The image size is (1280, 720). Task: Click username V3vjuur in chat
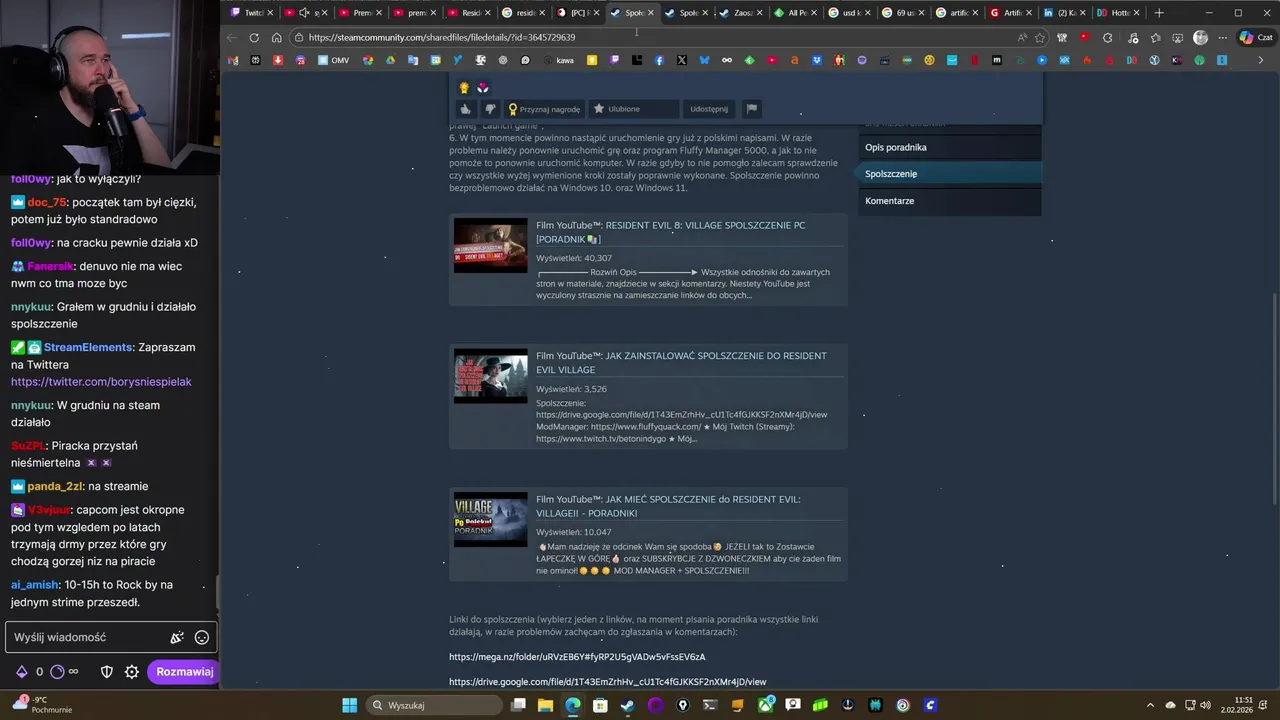click(49, 510)
